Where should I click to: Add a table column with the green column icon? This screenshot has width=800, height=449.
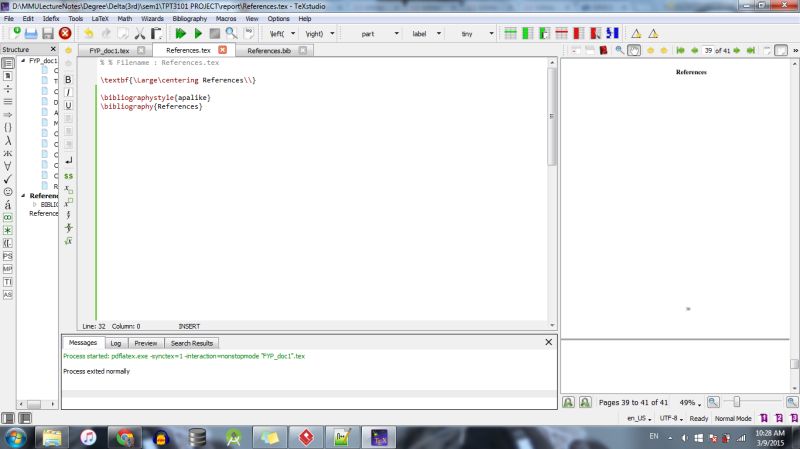click(528, 34)
